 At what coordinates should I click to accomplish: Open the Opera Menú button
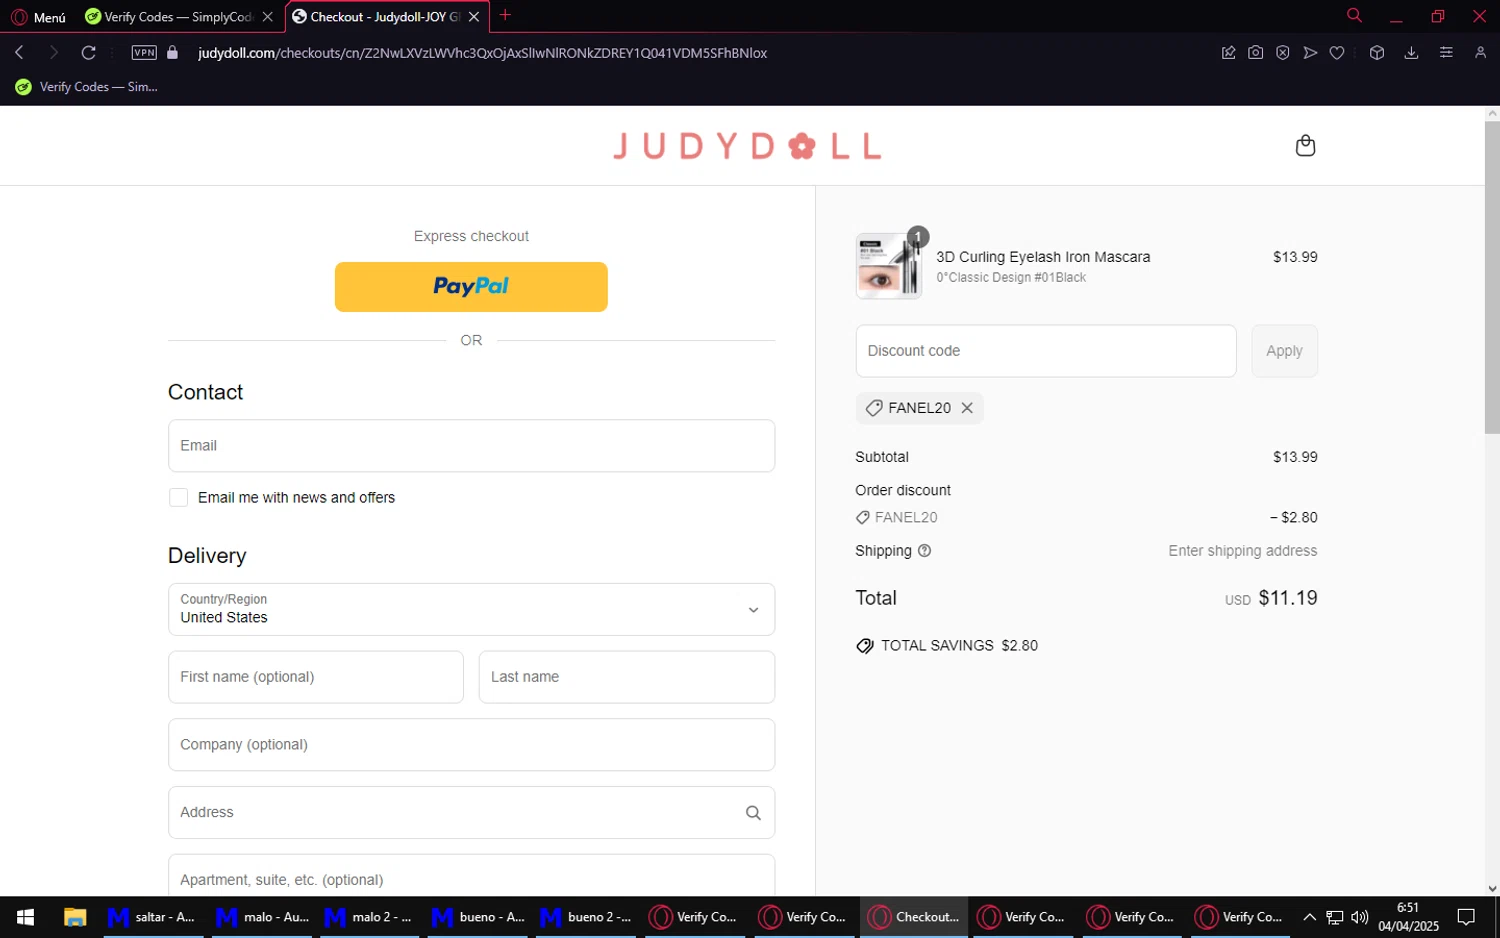[38, 17]
